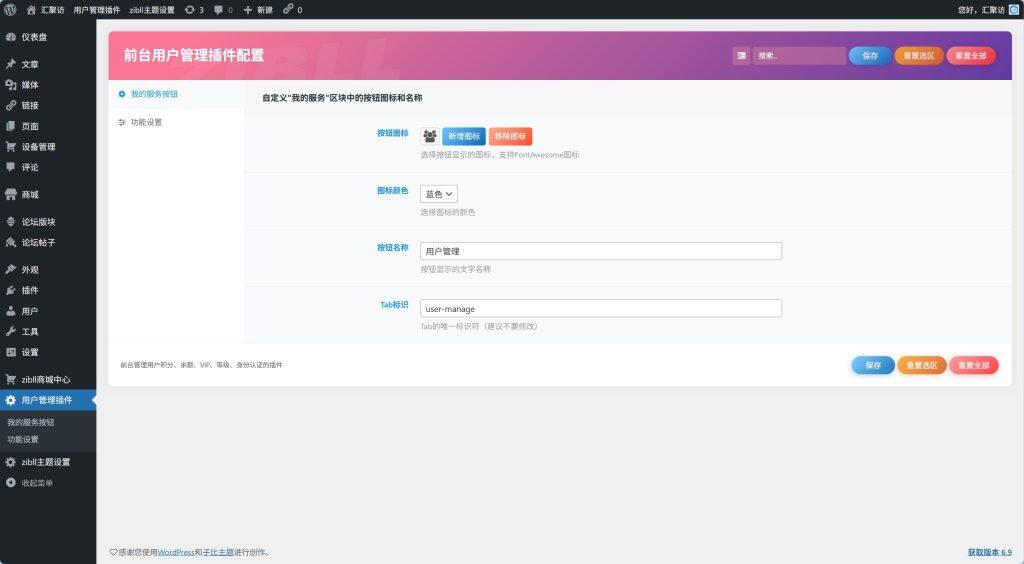Click top 重置全部 button

[971, 55]
